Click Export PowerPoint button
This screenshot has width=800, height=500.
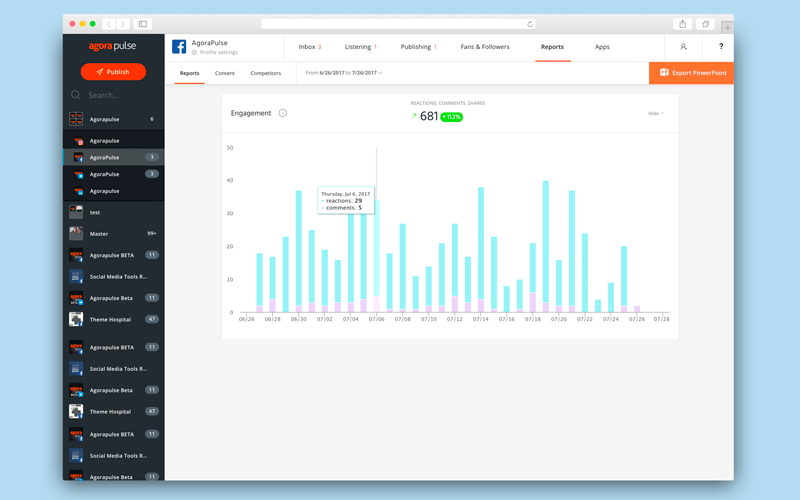pyautogui.click(x=691, y=73)
